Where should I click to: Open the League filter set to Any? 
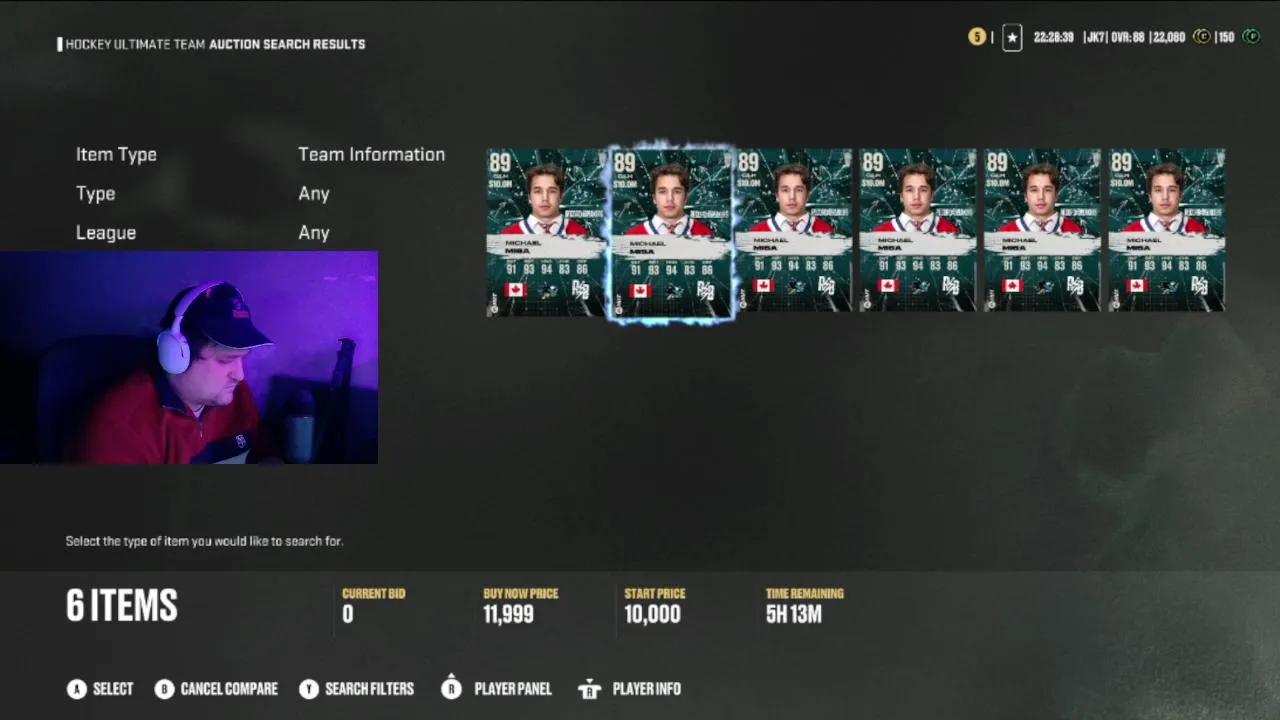(x=313, y=232)
